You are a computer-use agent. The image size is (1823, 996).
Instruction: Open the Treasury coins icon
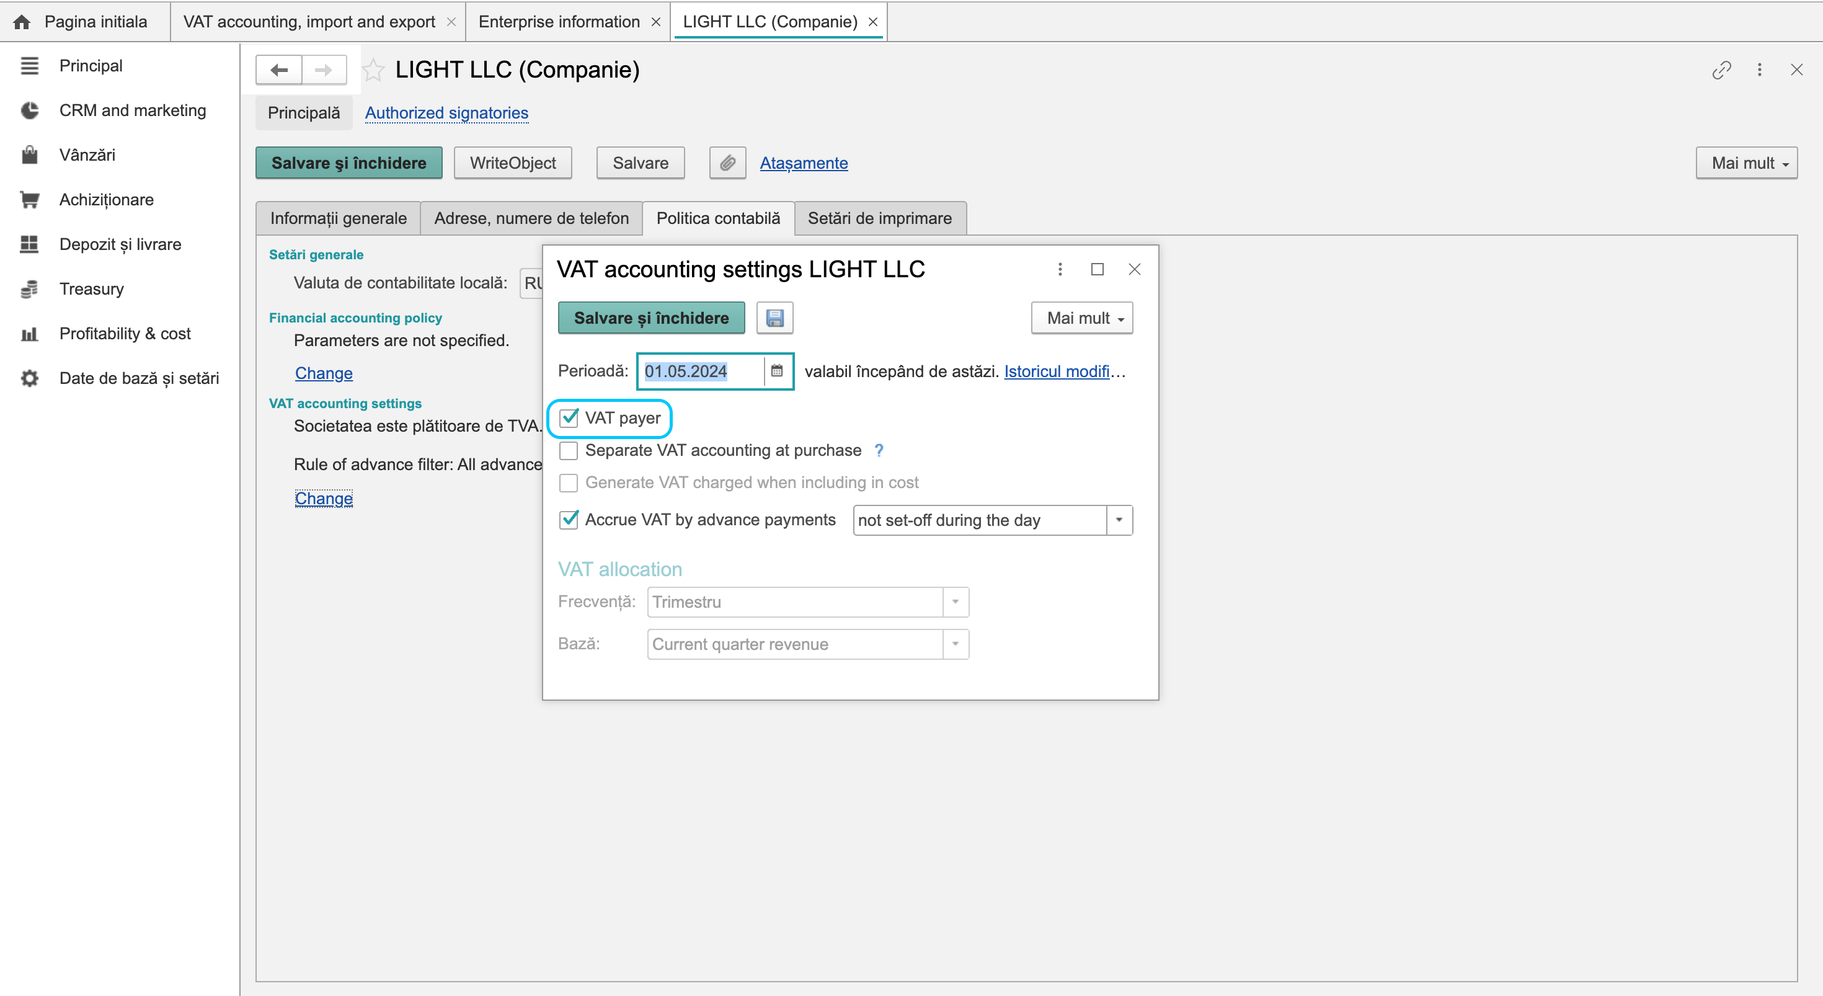click(x=30, y=289)
